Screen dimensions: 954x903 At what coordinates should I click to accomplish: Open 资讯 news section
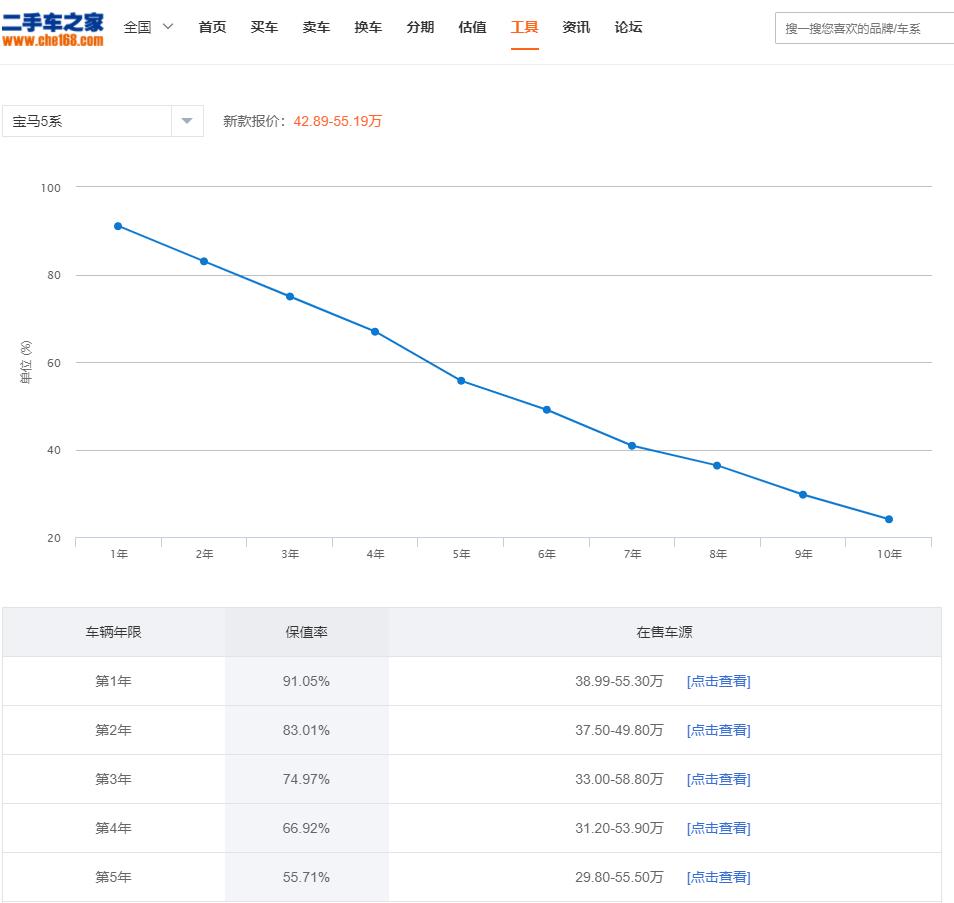point(576,27)
